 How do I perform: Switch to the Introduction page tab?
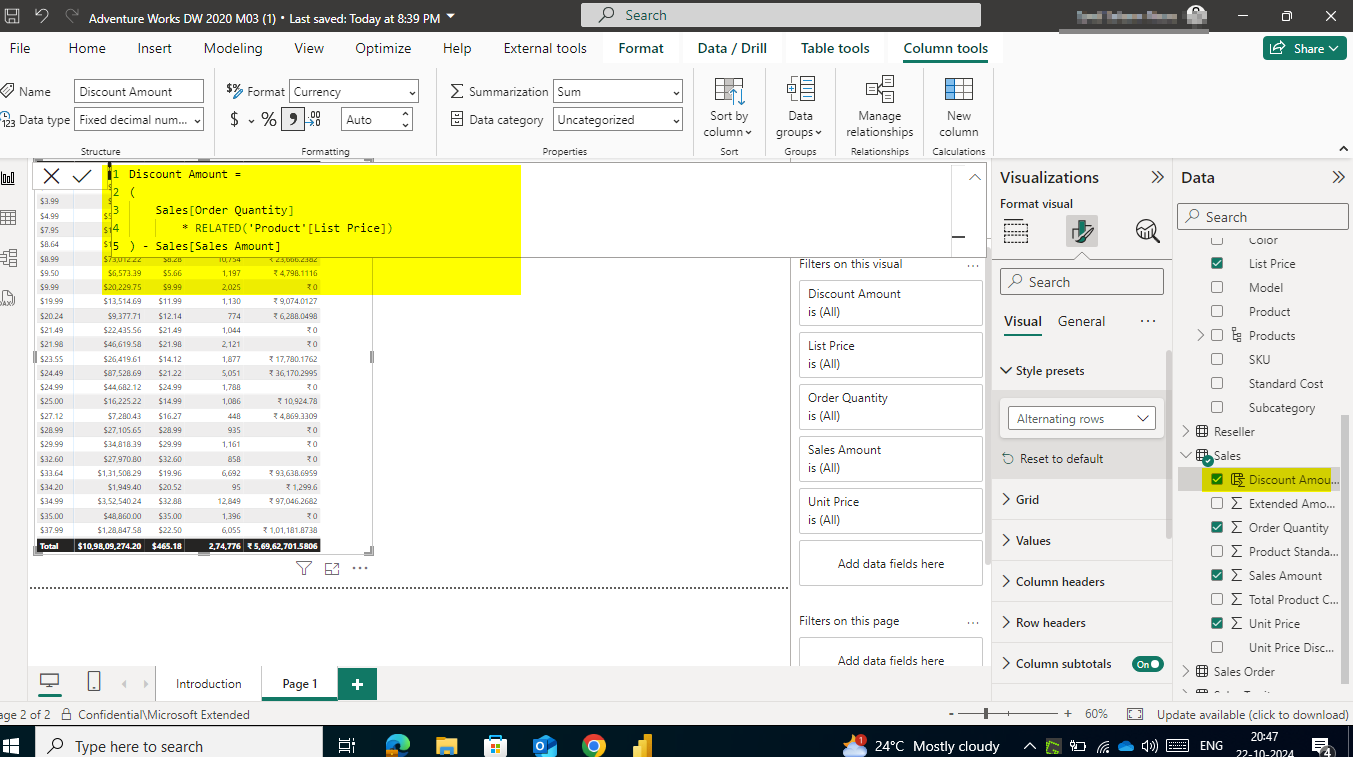(x=209, y=684)
